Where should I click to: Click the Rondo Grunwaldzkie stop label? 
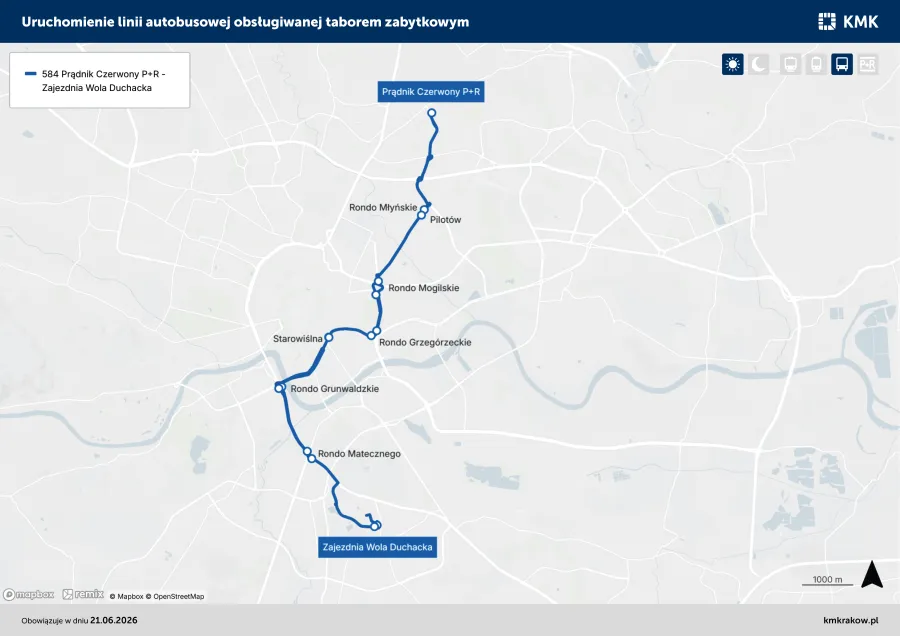coord(335,389)
